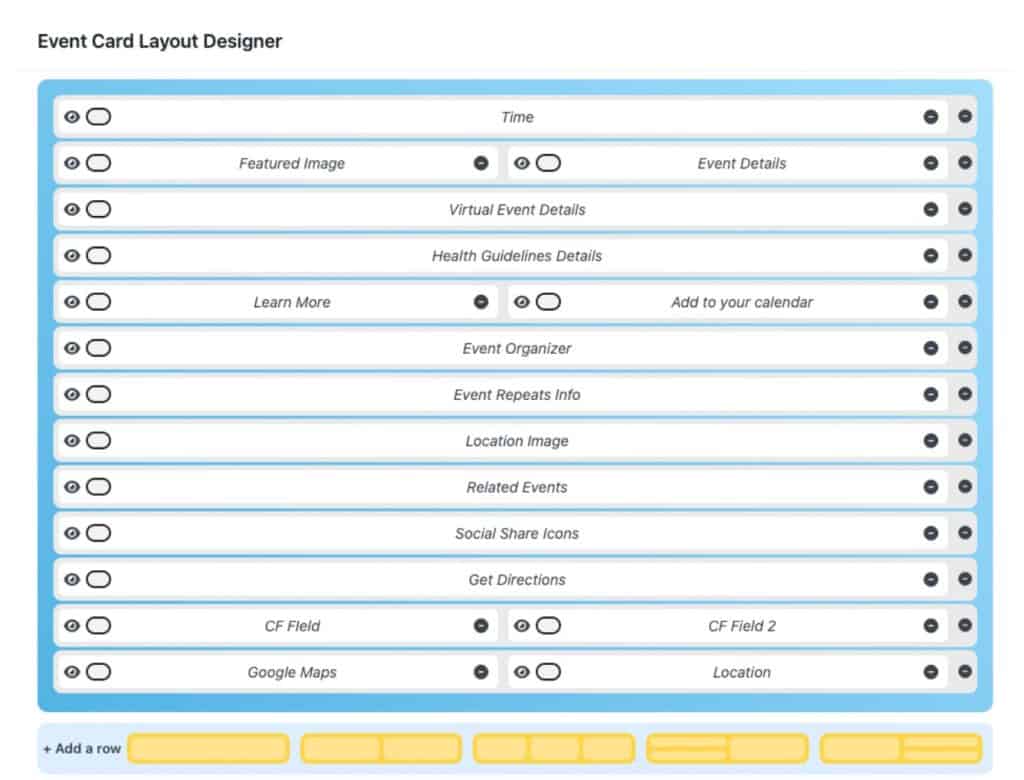This screenshot has height=780, width=1024.
Task: Remove the Event Repeats Info field minus icon
Action: 931,395
